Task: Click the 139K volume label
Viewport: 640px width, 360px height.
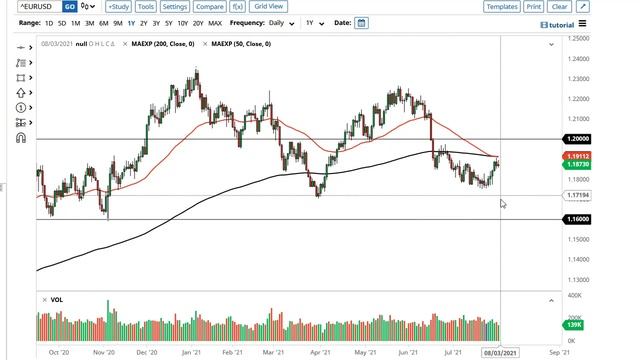Action: [573, 325]
